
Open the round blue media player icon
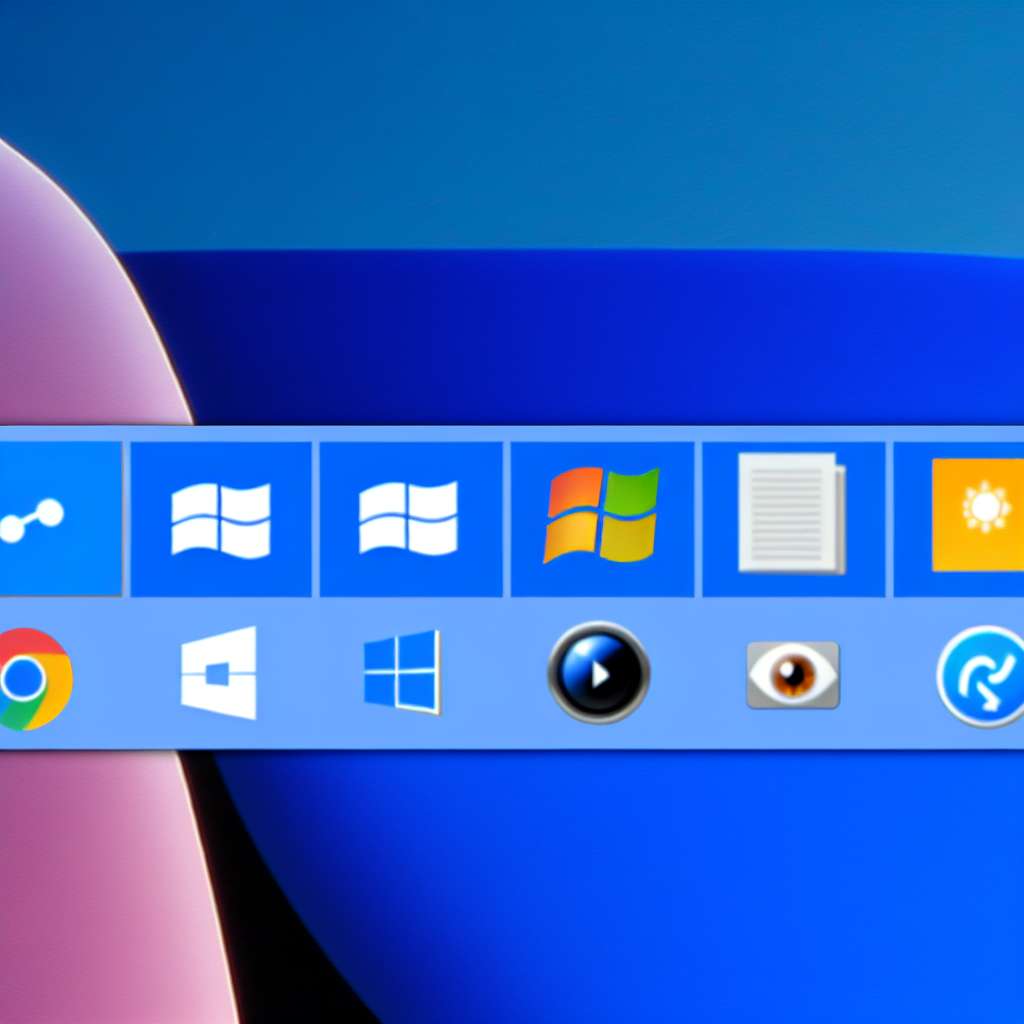(x=599, y=673)
